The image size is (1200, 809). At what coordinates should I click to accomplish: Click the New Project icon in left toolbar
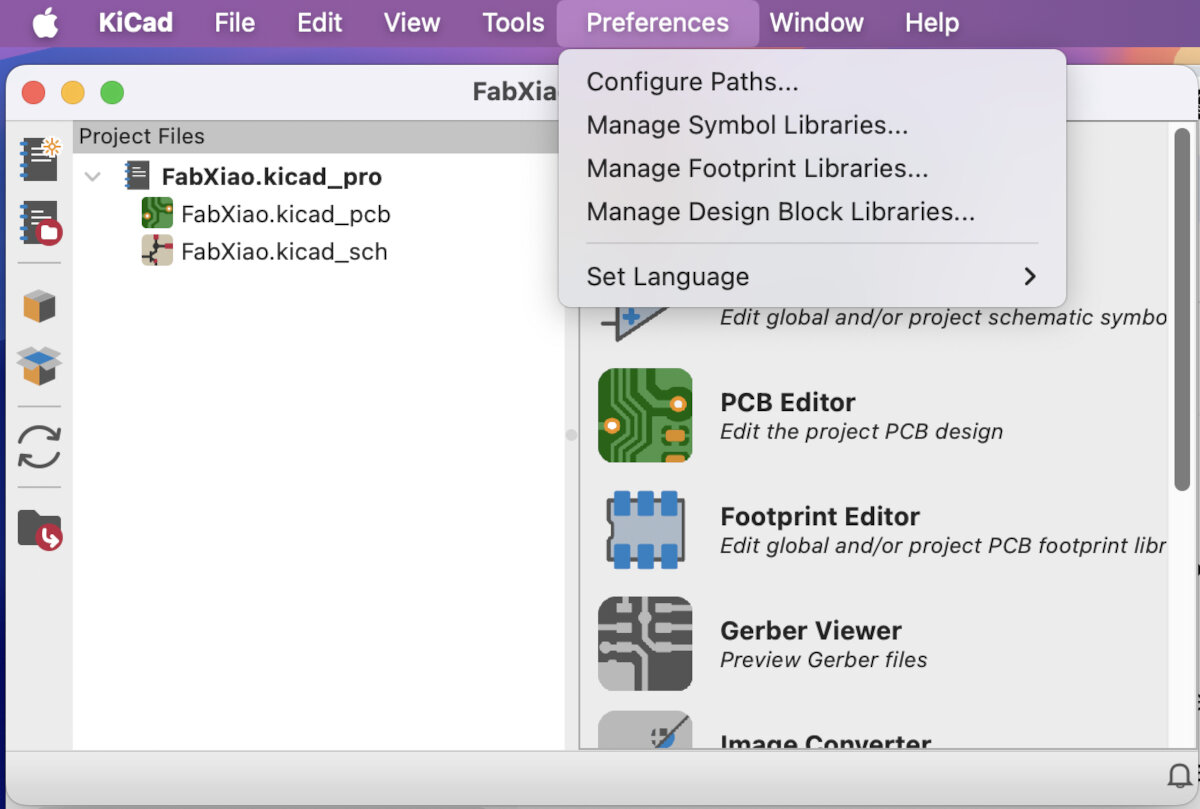pyautogui.click(x=40, y=160)
